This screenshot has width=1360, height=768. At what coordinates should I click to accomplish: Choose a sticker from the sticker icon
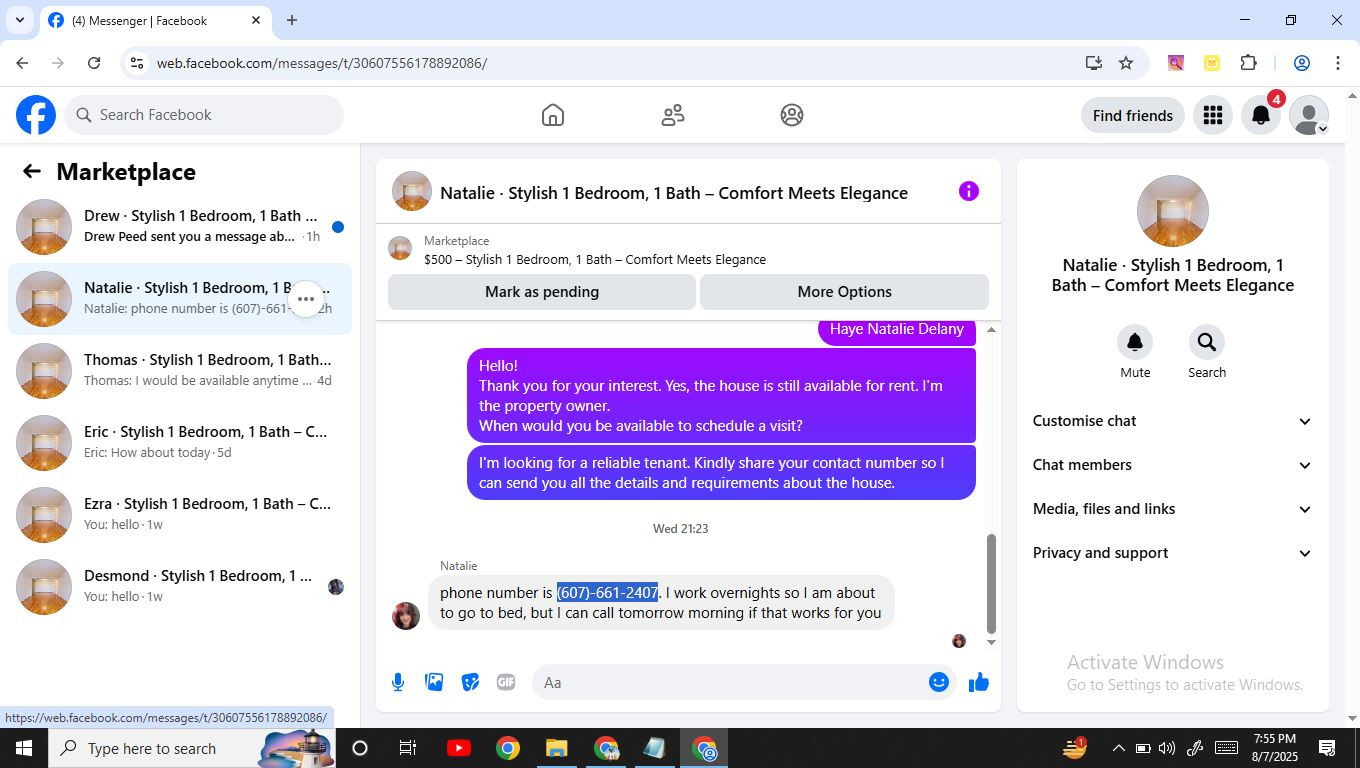click(470, 682)
